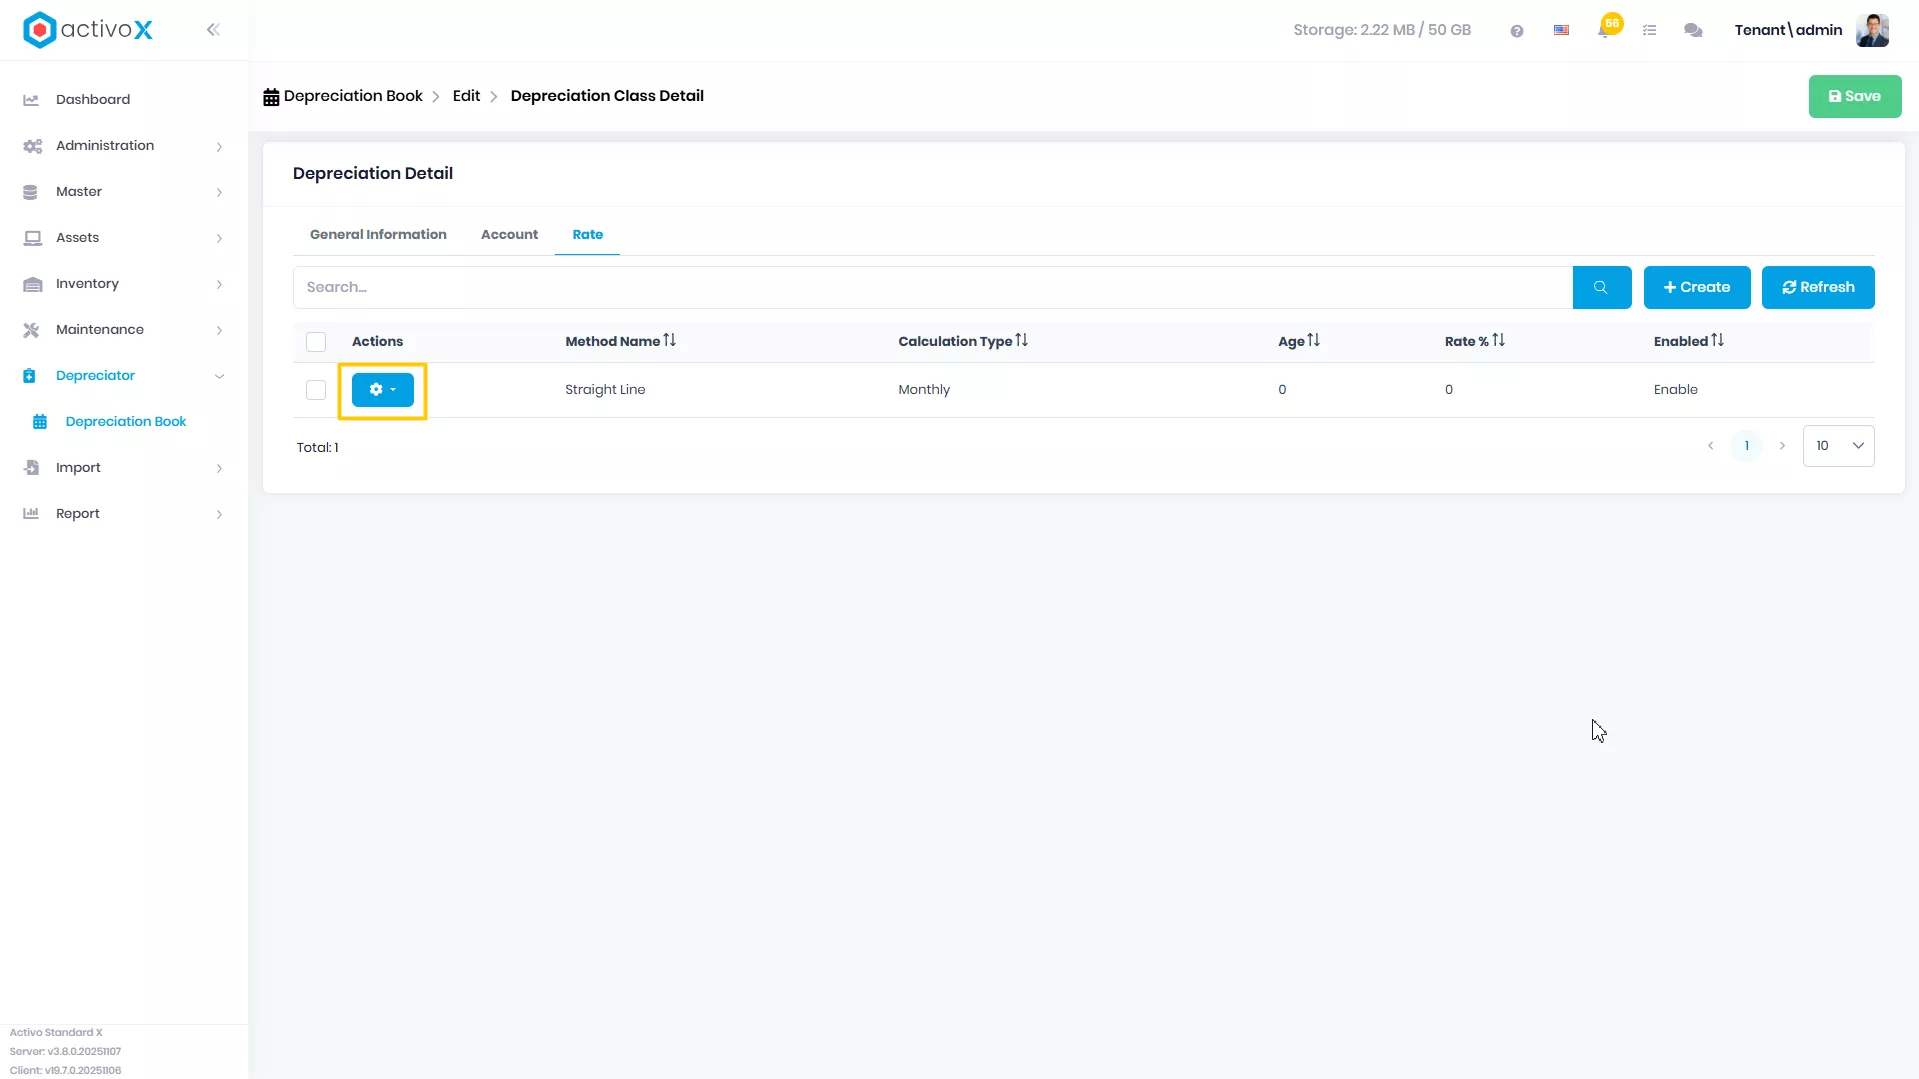This screenshot has height=1079, width=1919.
Task: Expand the Assets menu chevron
Action: tap(219, 239)
